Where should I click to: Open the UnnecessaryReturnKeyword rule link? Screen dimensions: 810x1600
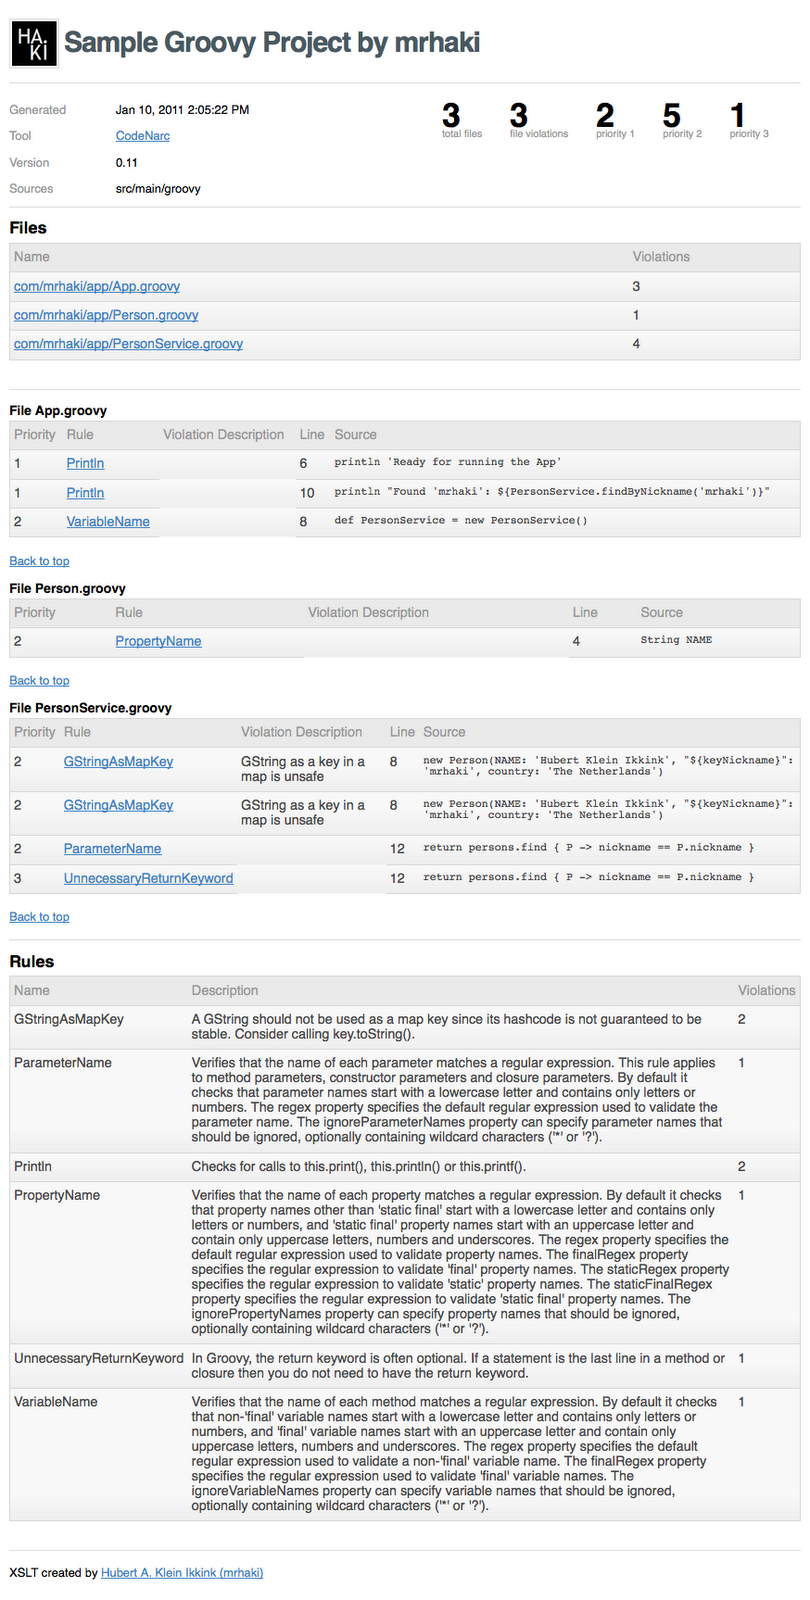148,879
